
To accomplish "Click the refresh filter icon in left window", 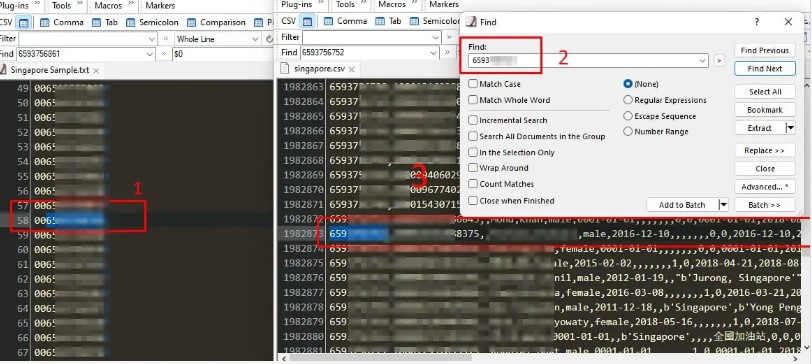I will [x=269, y=39].
